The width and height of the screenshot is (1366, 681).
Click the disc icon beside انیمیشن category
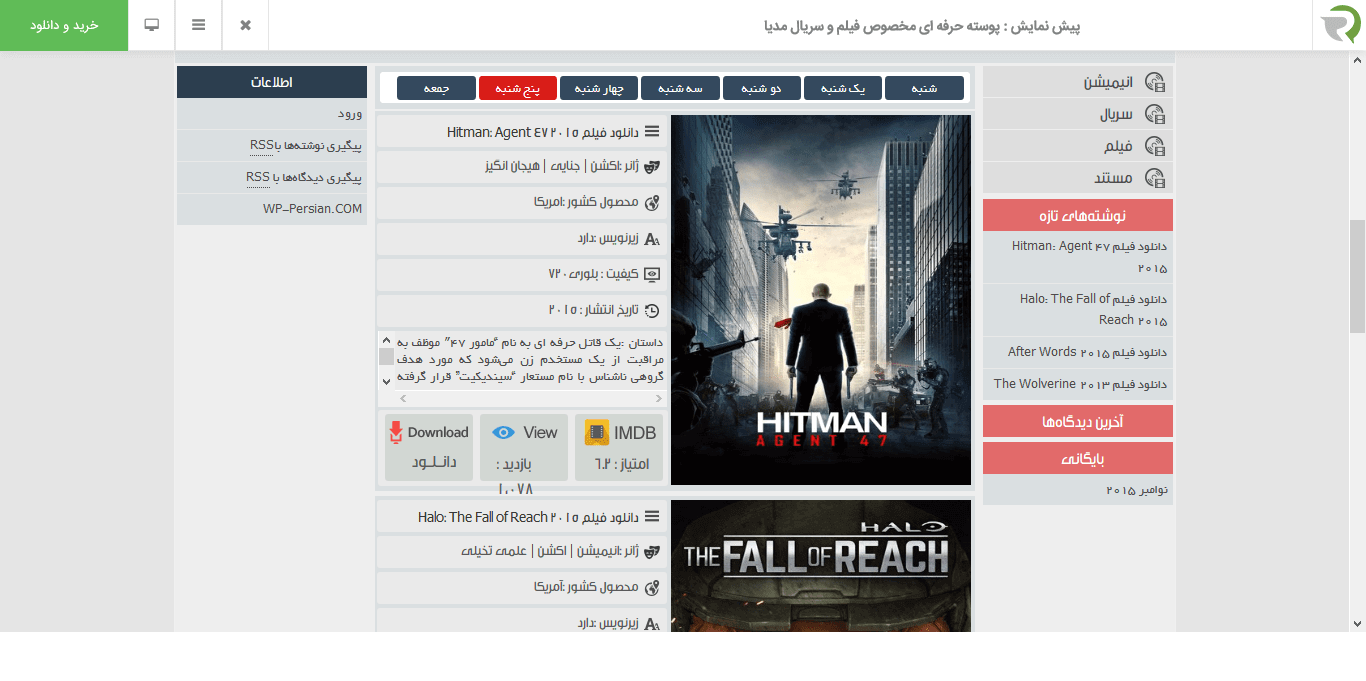pos(1155,83)
